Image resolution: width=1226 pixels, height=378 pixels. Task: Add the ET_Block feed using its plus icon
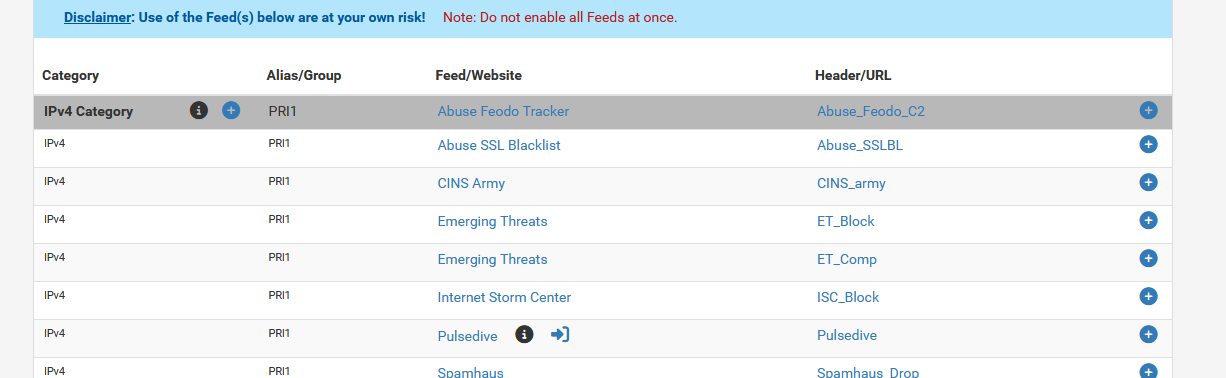[1148, 220]
